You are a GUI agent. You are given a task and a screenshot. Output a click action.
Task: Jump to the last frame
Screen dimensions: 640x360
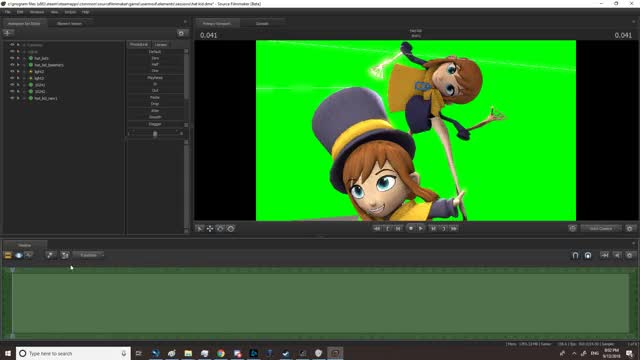coord(454,229)
